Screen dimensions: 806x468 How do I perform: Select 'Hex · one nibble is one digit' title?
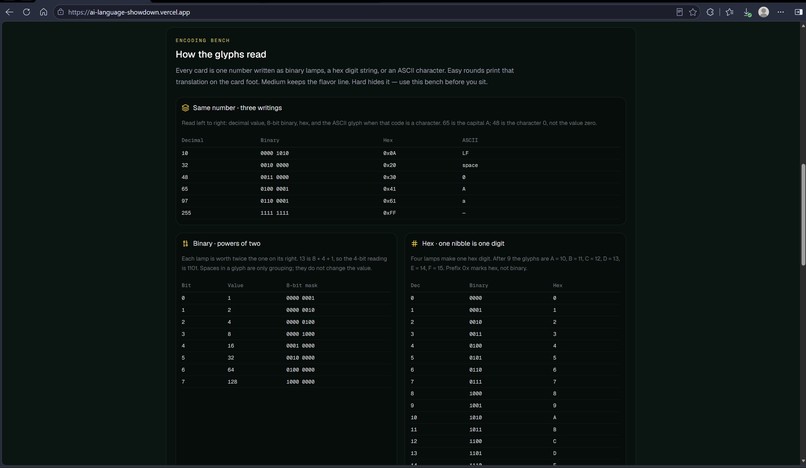tap(463, 244)
